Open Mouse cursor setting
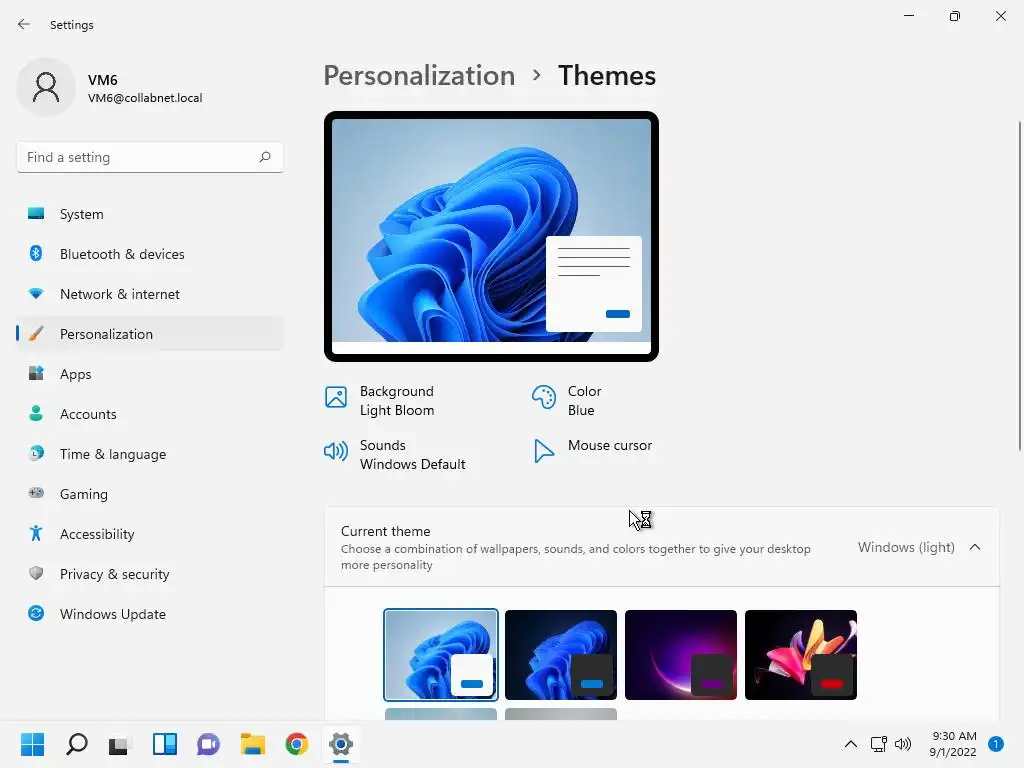1024x768 pixels. (593, 451)
